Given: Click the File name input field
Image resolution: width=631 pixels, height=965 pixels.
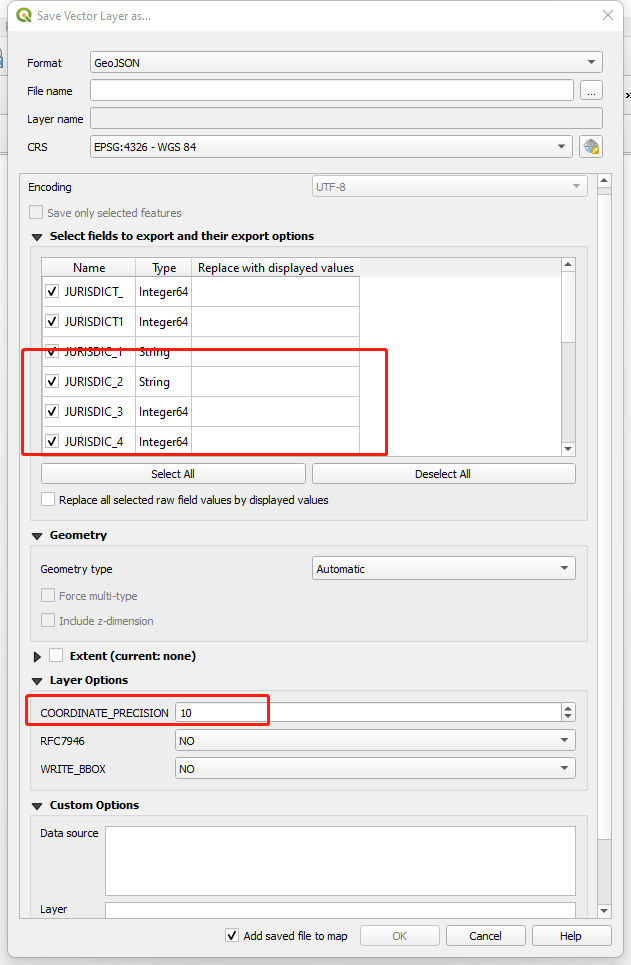Looking at the screenshot, I should click(x=331, y=91).
